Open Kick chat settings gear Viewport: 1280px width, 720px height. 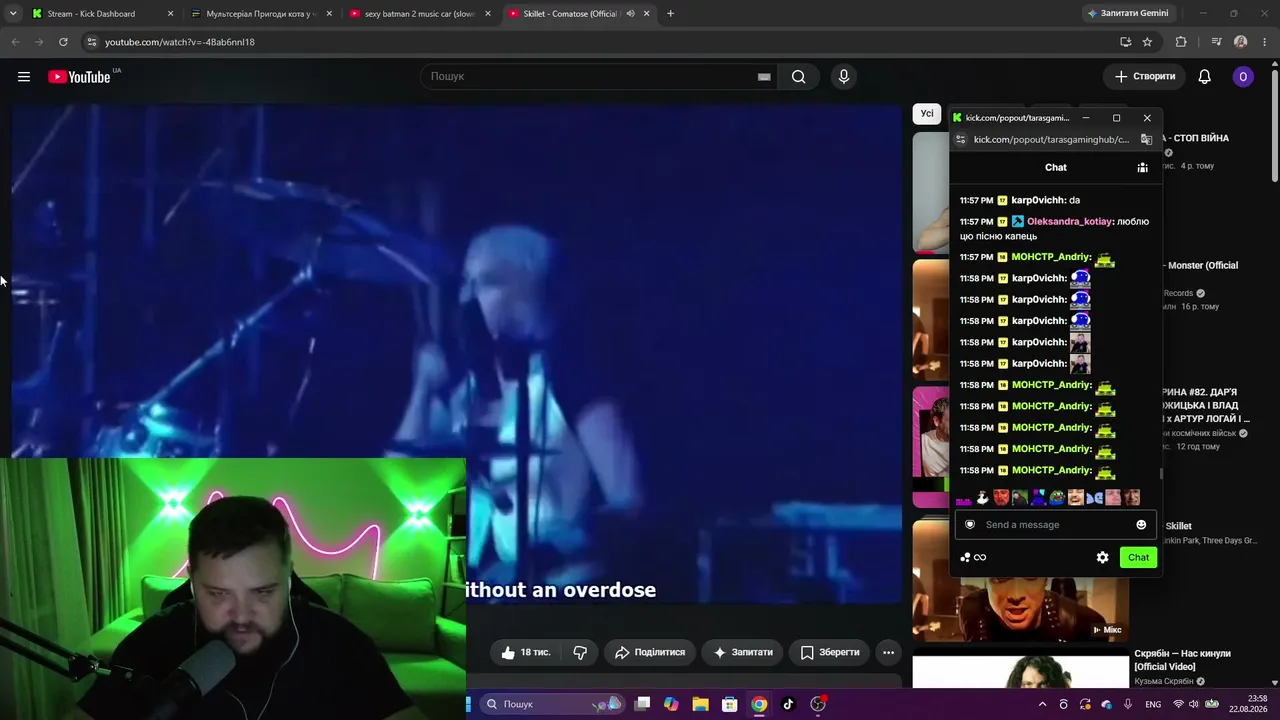click(x=1102, y=558)
